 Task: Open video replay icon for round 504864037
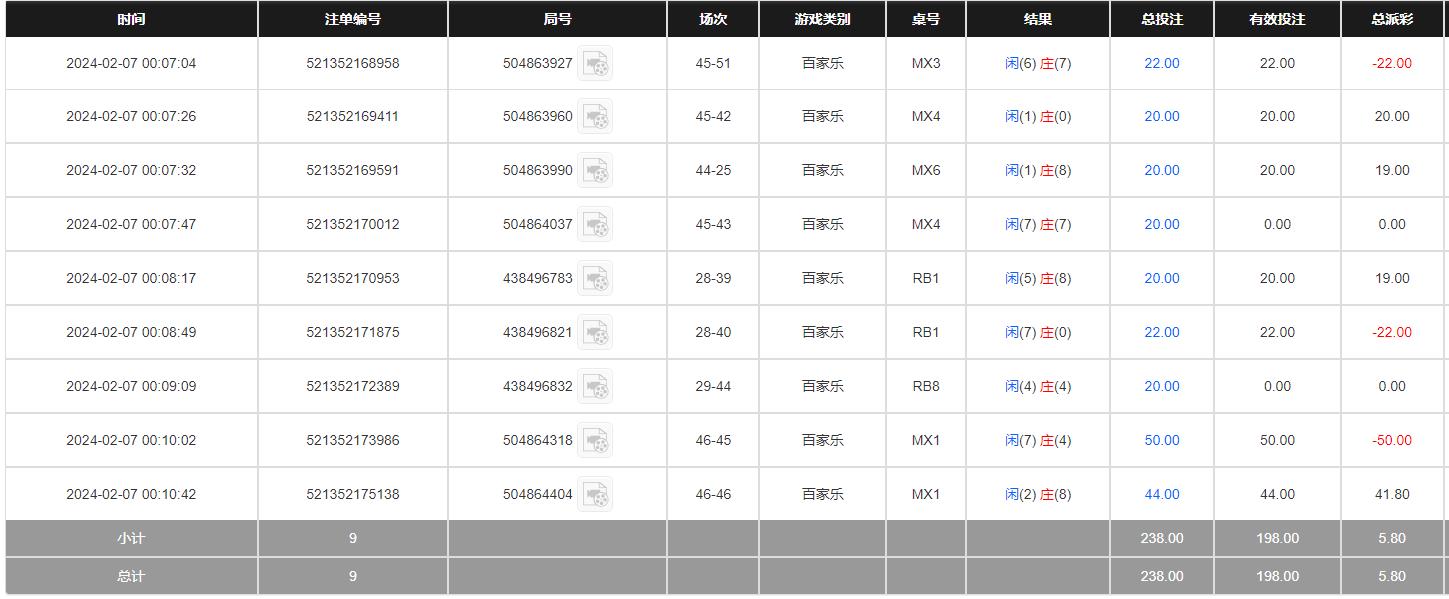tap(595, 225)
